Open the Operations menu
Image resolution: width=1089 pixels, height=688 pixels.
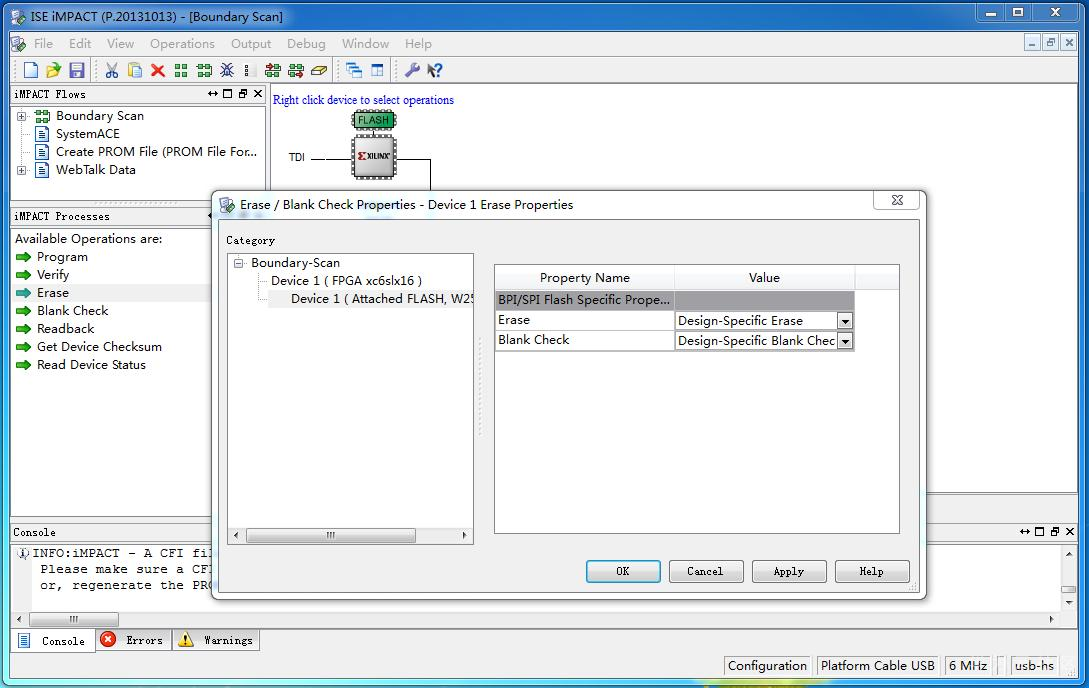point(182,44)
